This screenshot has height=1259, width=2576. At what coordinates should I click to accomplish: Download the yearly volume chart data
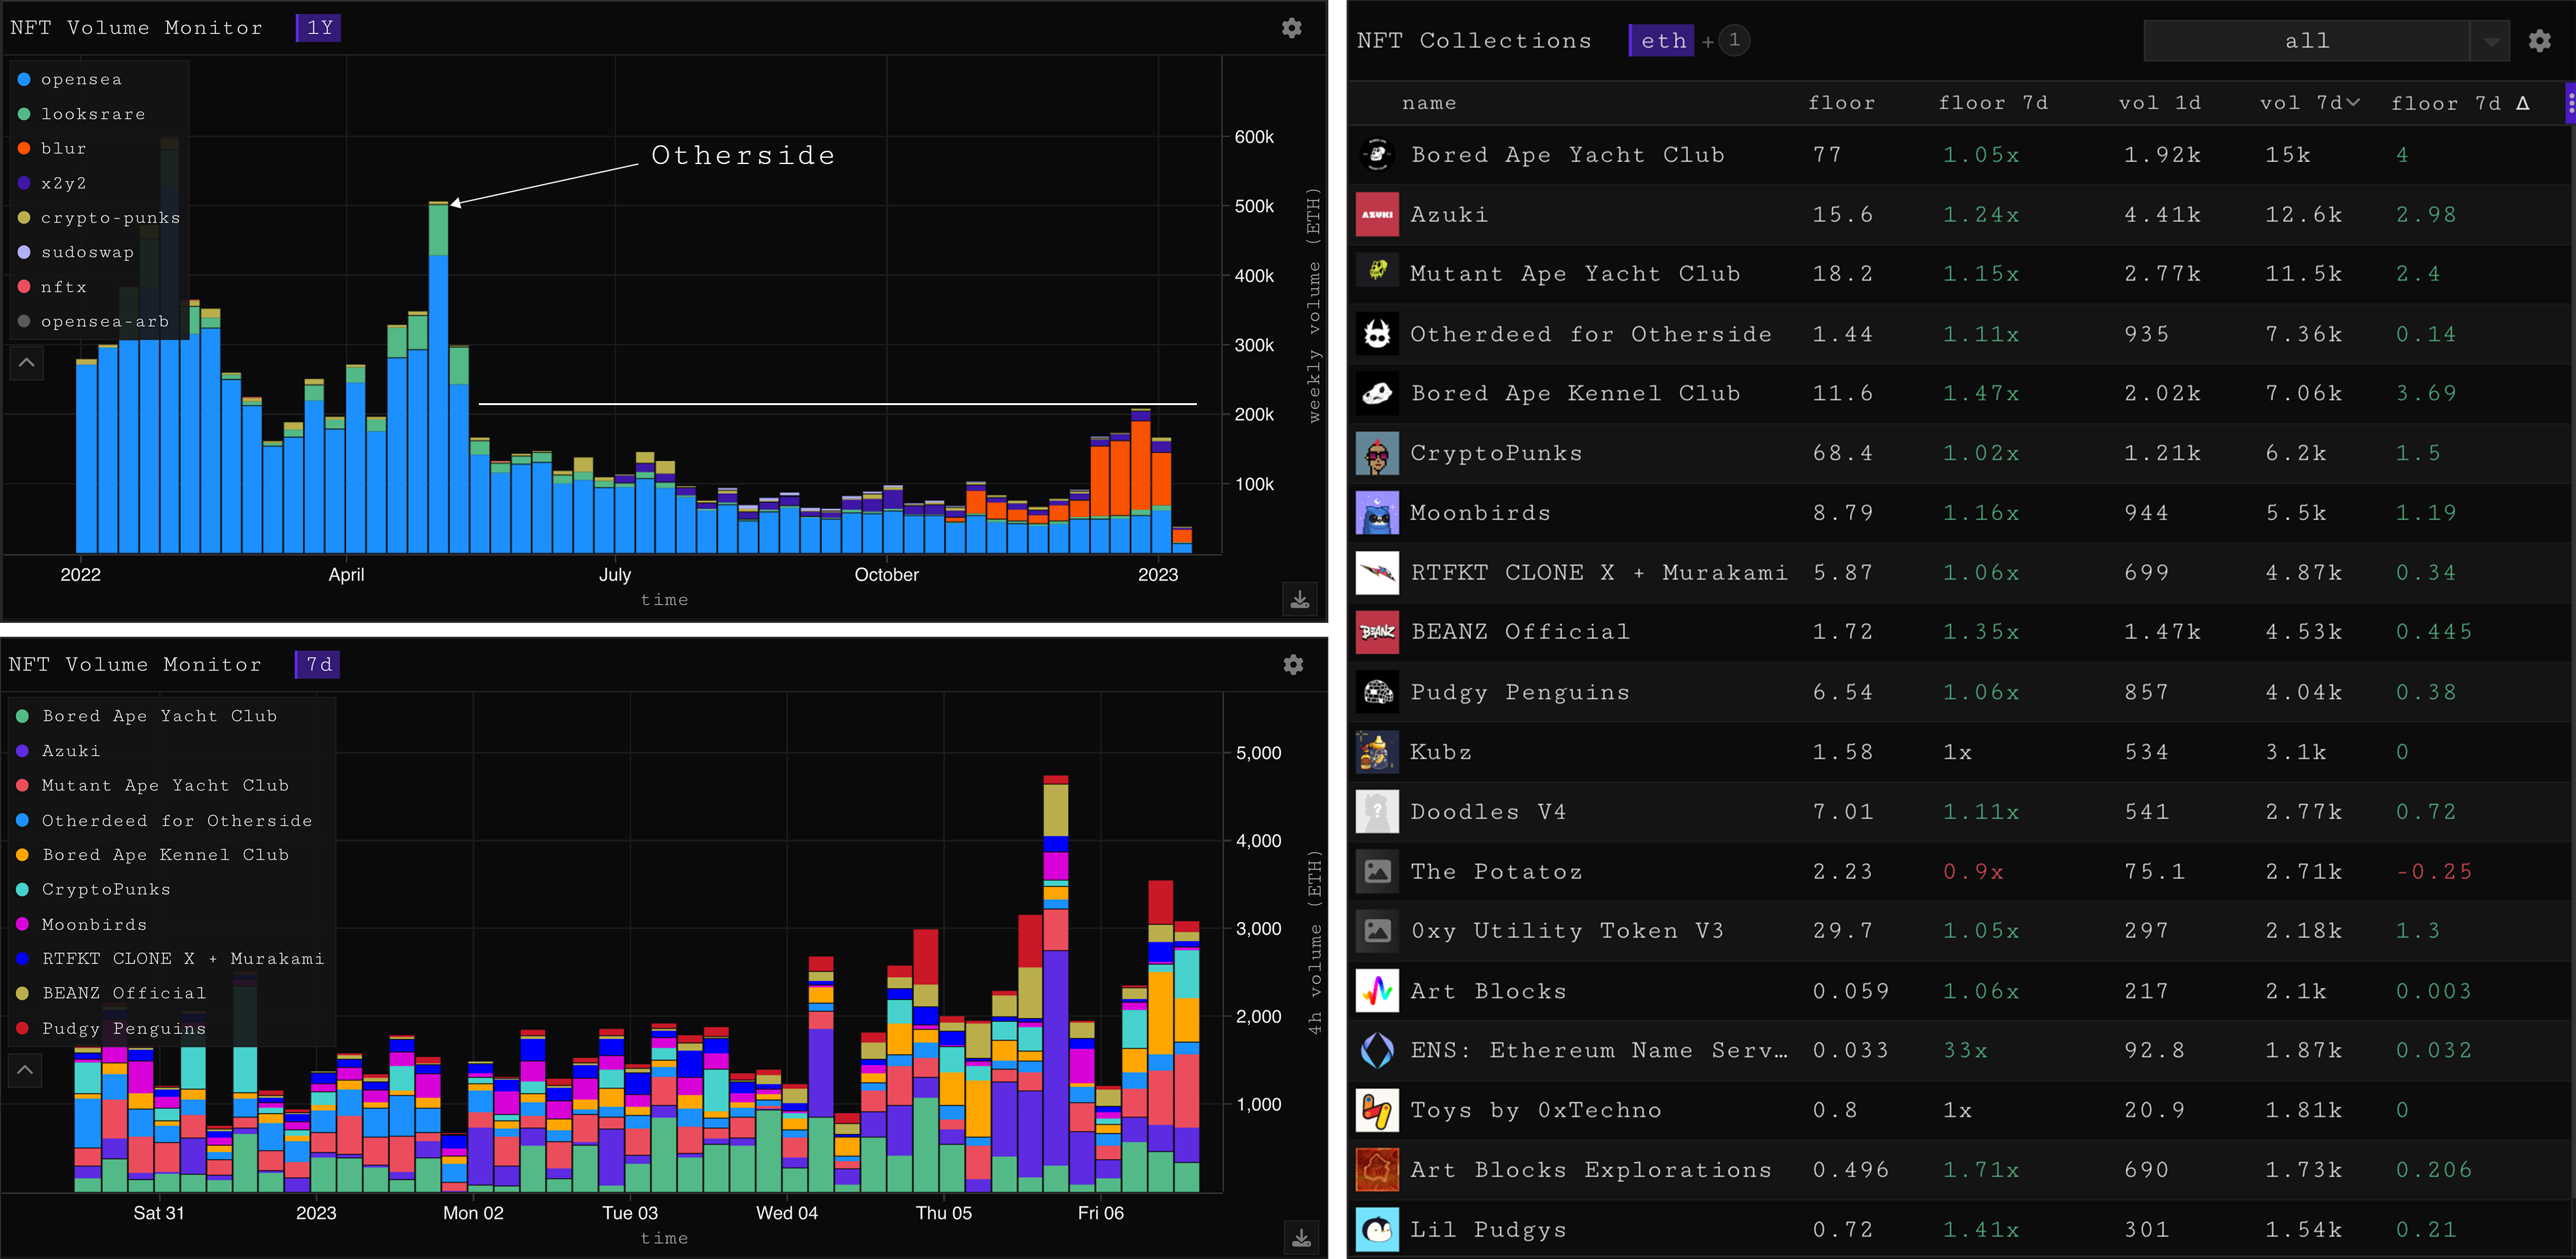pyautogui.click(x=1299, y=599)
